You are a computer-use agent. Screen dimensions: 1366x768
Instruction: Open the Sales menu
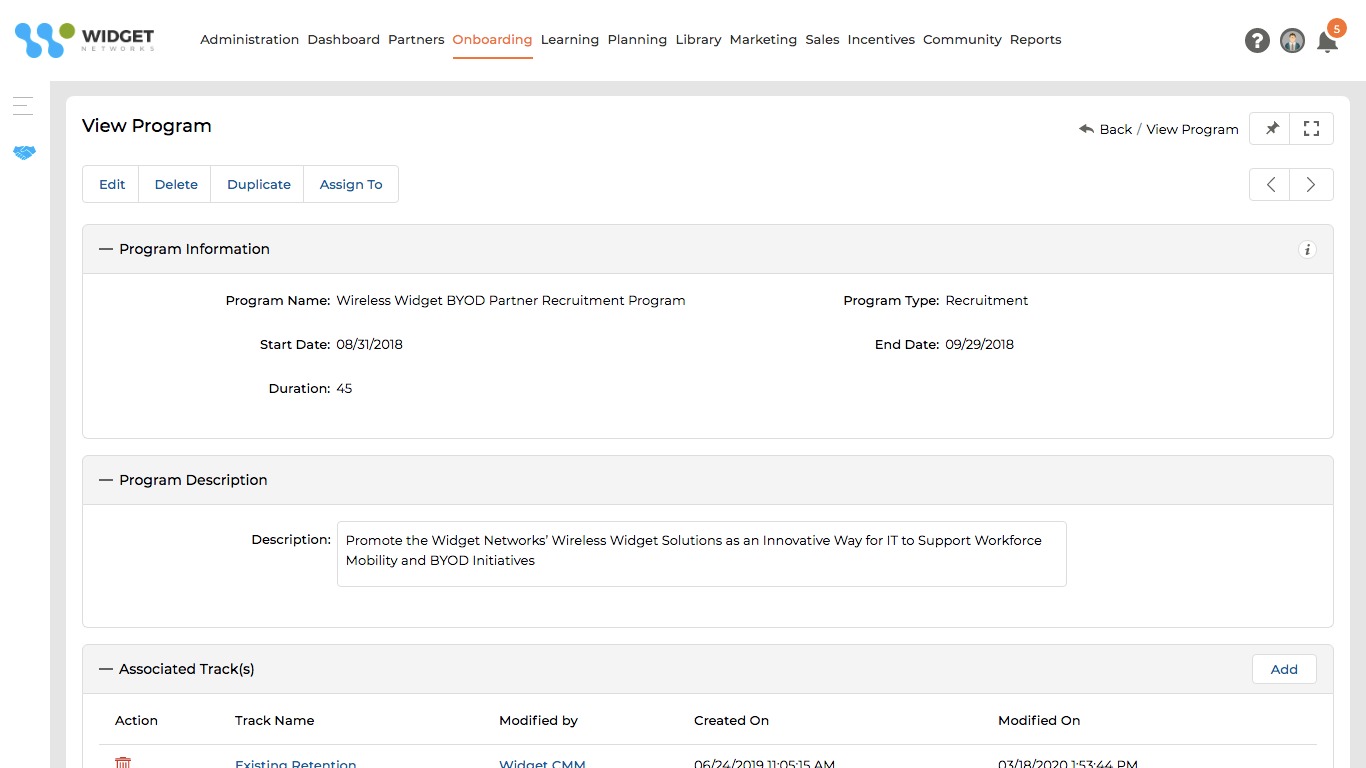coord(822,40)
